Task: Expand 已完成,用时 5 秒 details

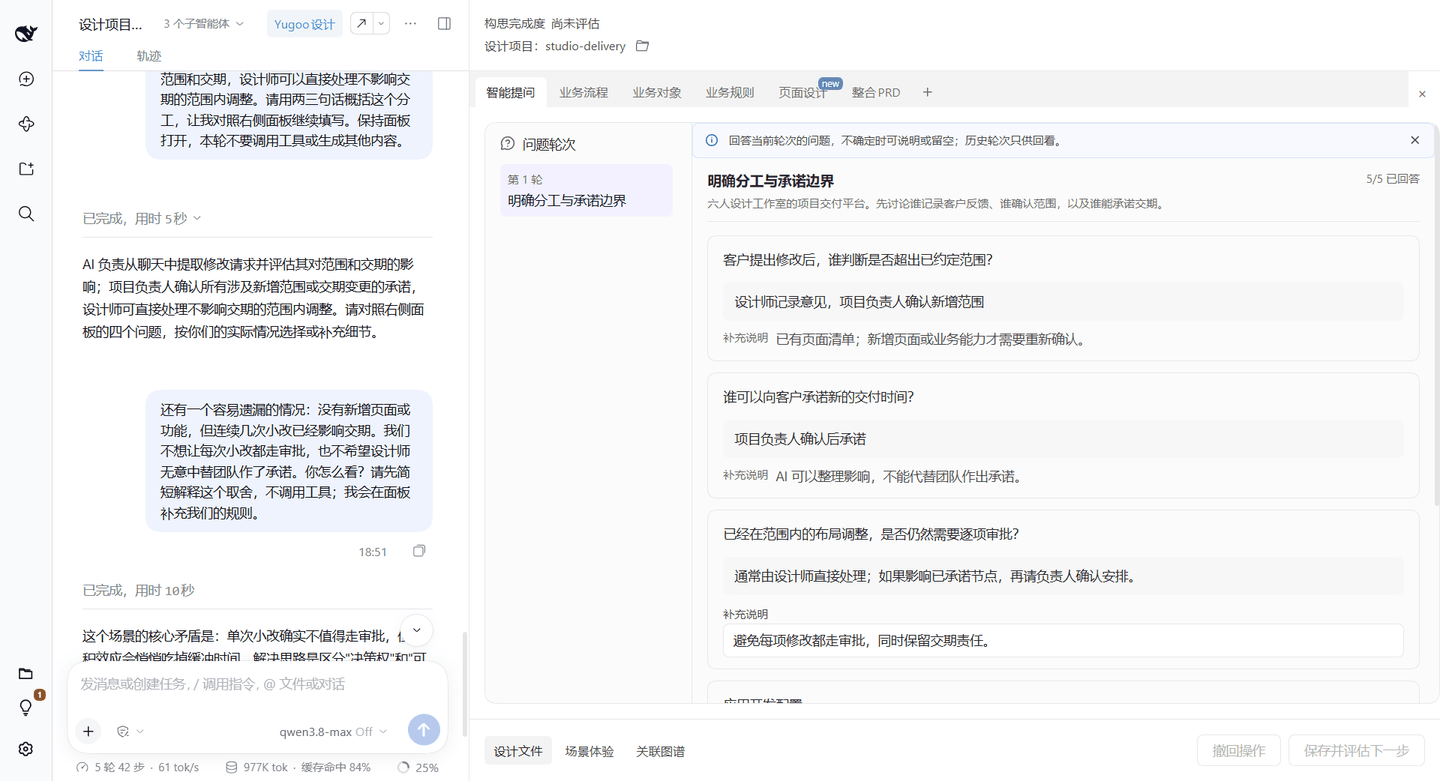Action: (142, 218)
